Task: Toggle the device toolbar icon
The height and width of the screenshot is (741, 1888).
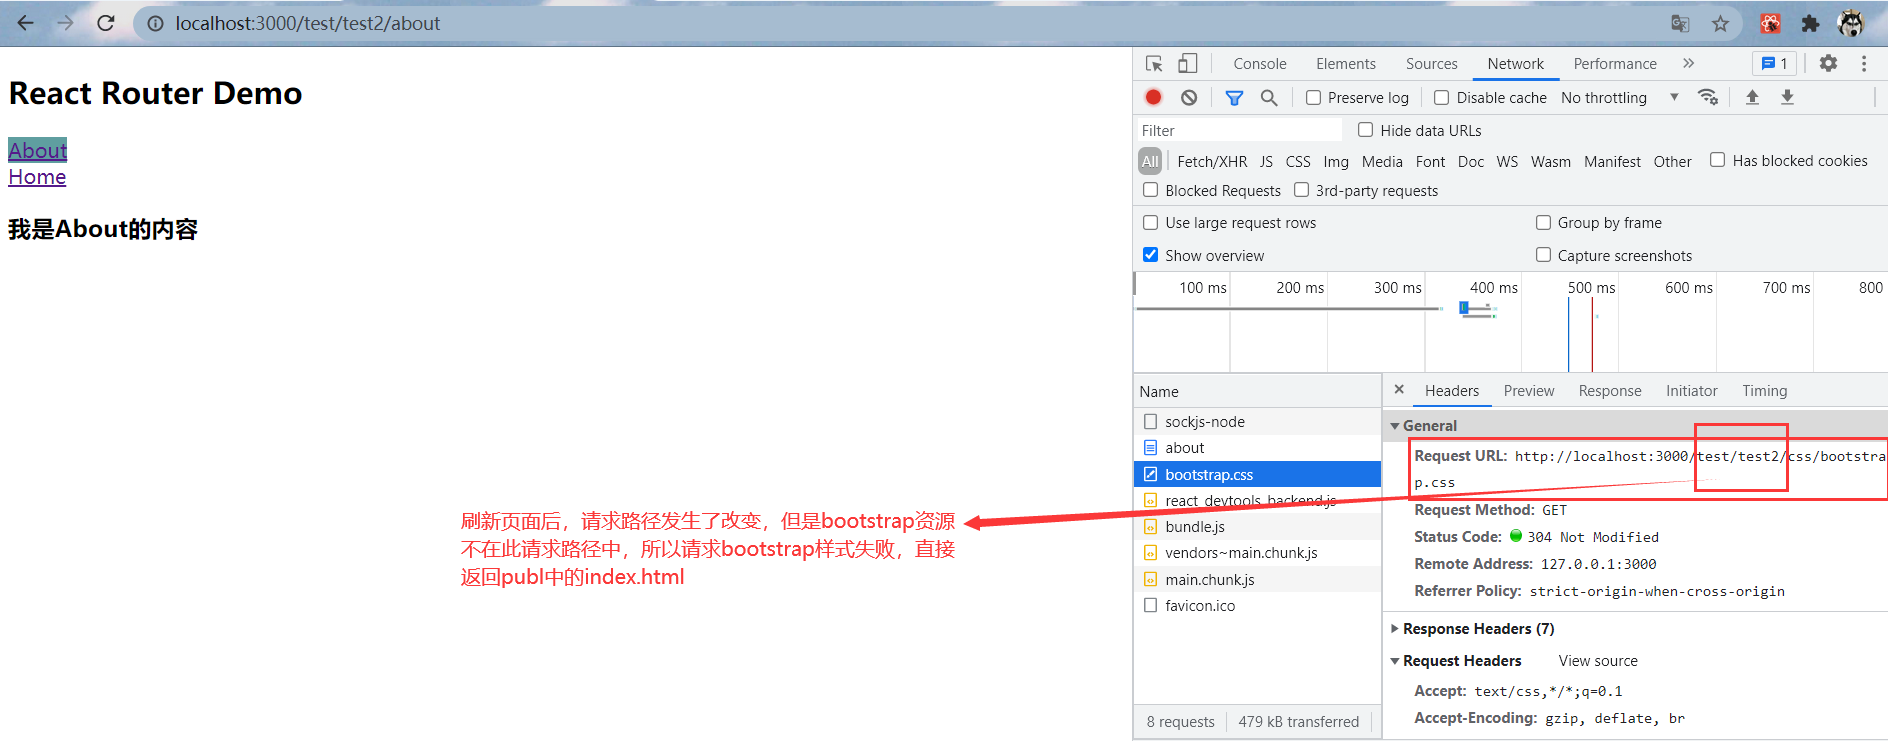Action: [1187, 63]
